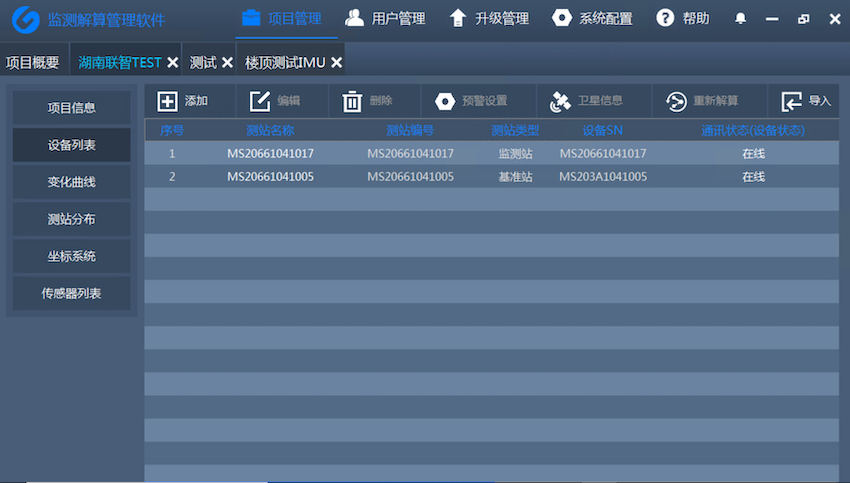
Task: Click the 导入 import arrow icon
Action: (x=791, y=101)
